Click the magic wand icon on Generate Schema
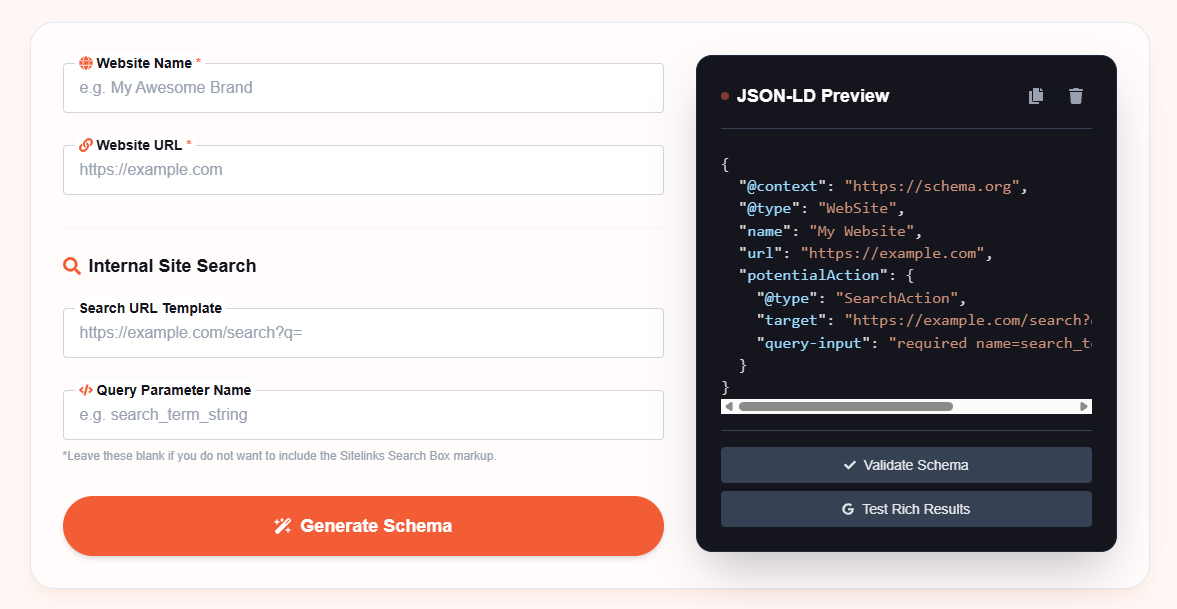This screenshot has width=1177, height=609. pos(282,525)
